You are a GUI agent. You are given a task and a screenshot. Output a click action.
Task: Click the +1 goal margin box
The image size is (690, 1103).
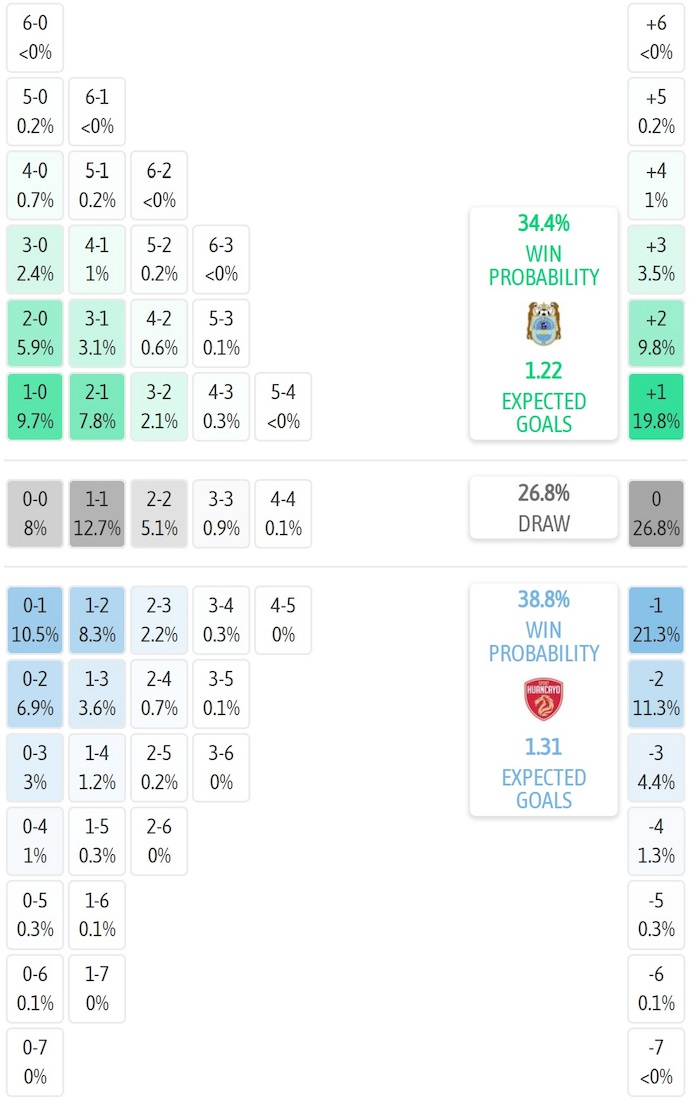[x=656, y=407]
